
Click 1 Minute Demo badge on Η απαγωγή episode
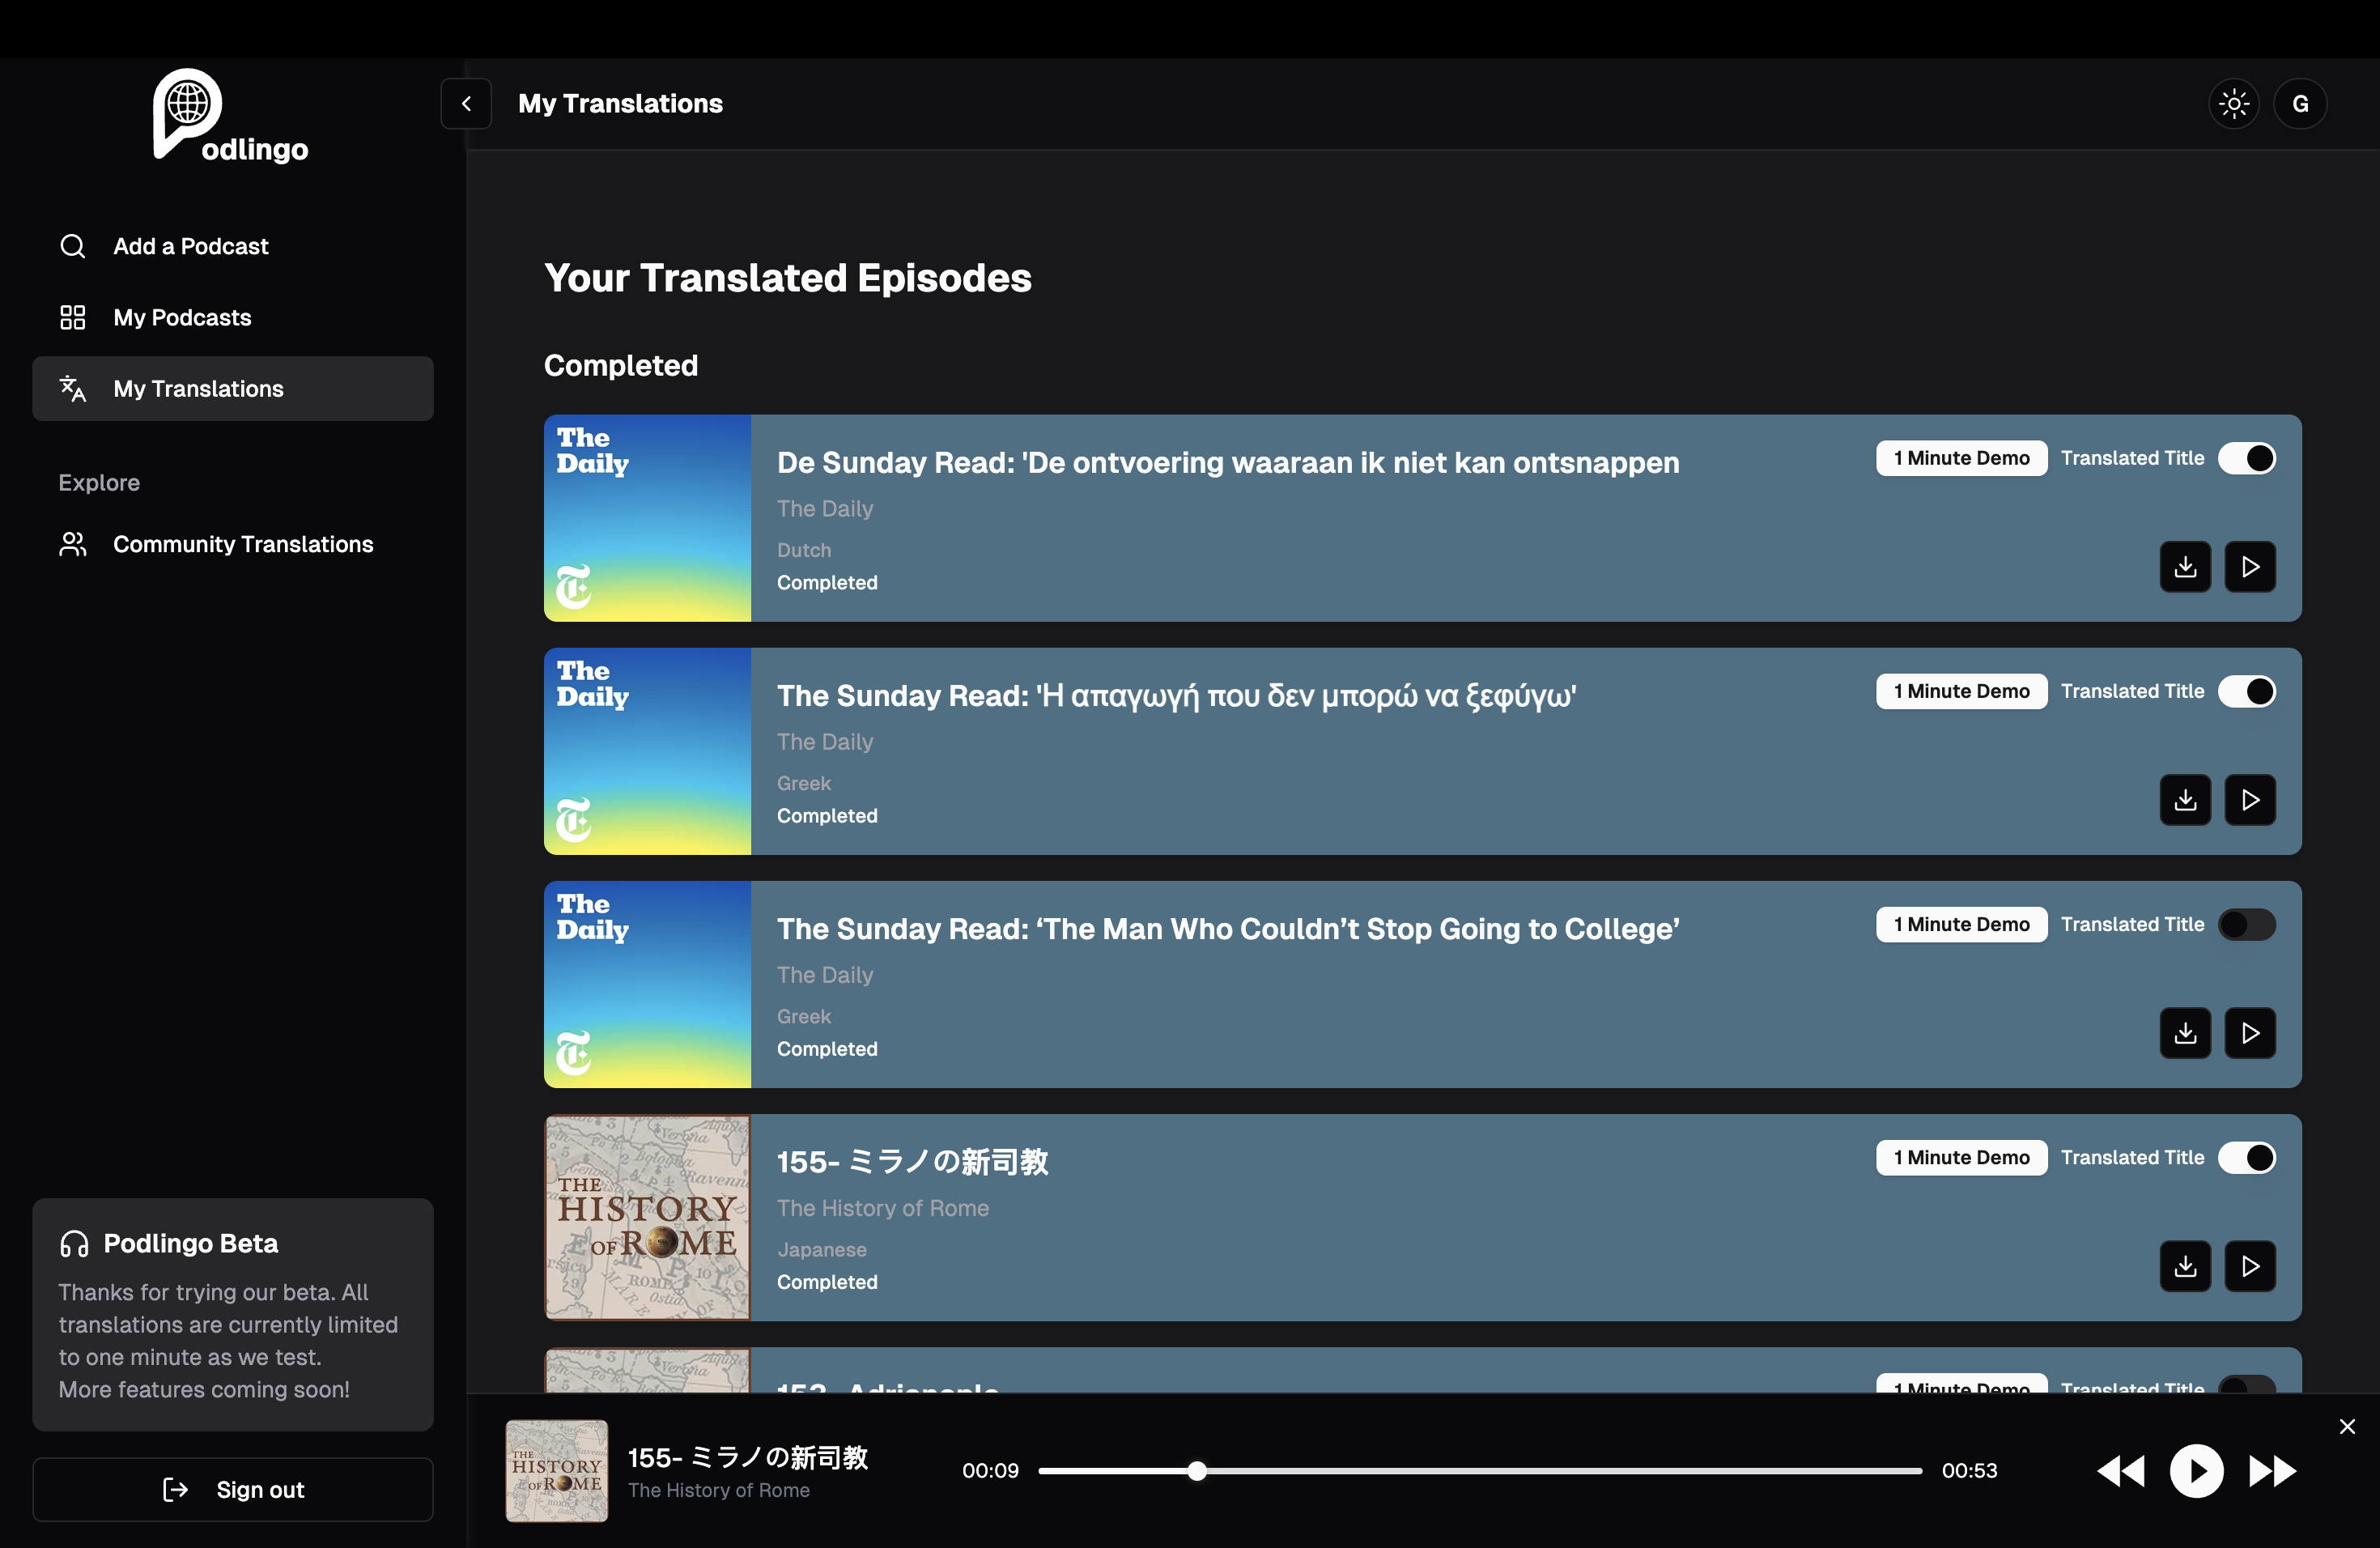coord(1961,691)
